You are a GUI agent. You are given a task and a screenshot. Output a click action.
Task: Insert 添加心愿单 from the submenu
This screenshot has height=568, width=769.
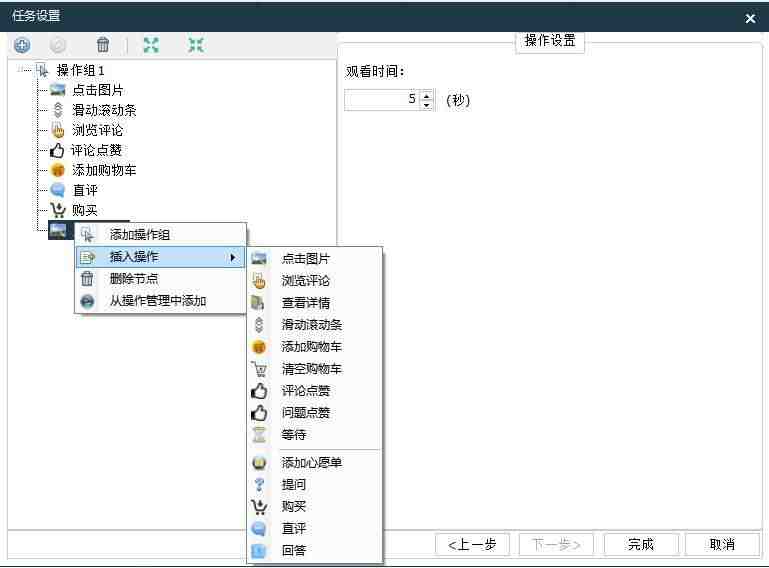coord(315,463)
